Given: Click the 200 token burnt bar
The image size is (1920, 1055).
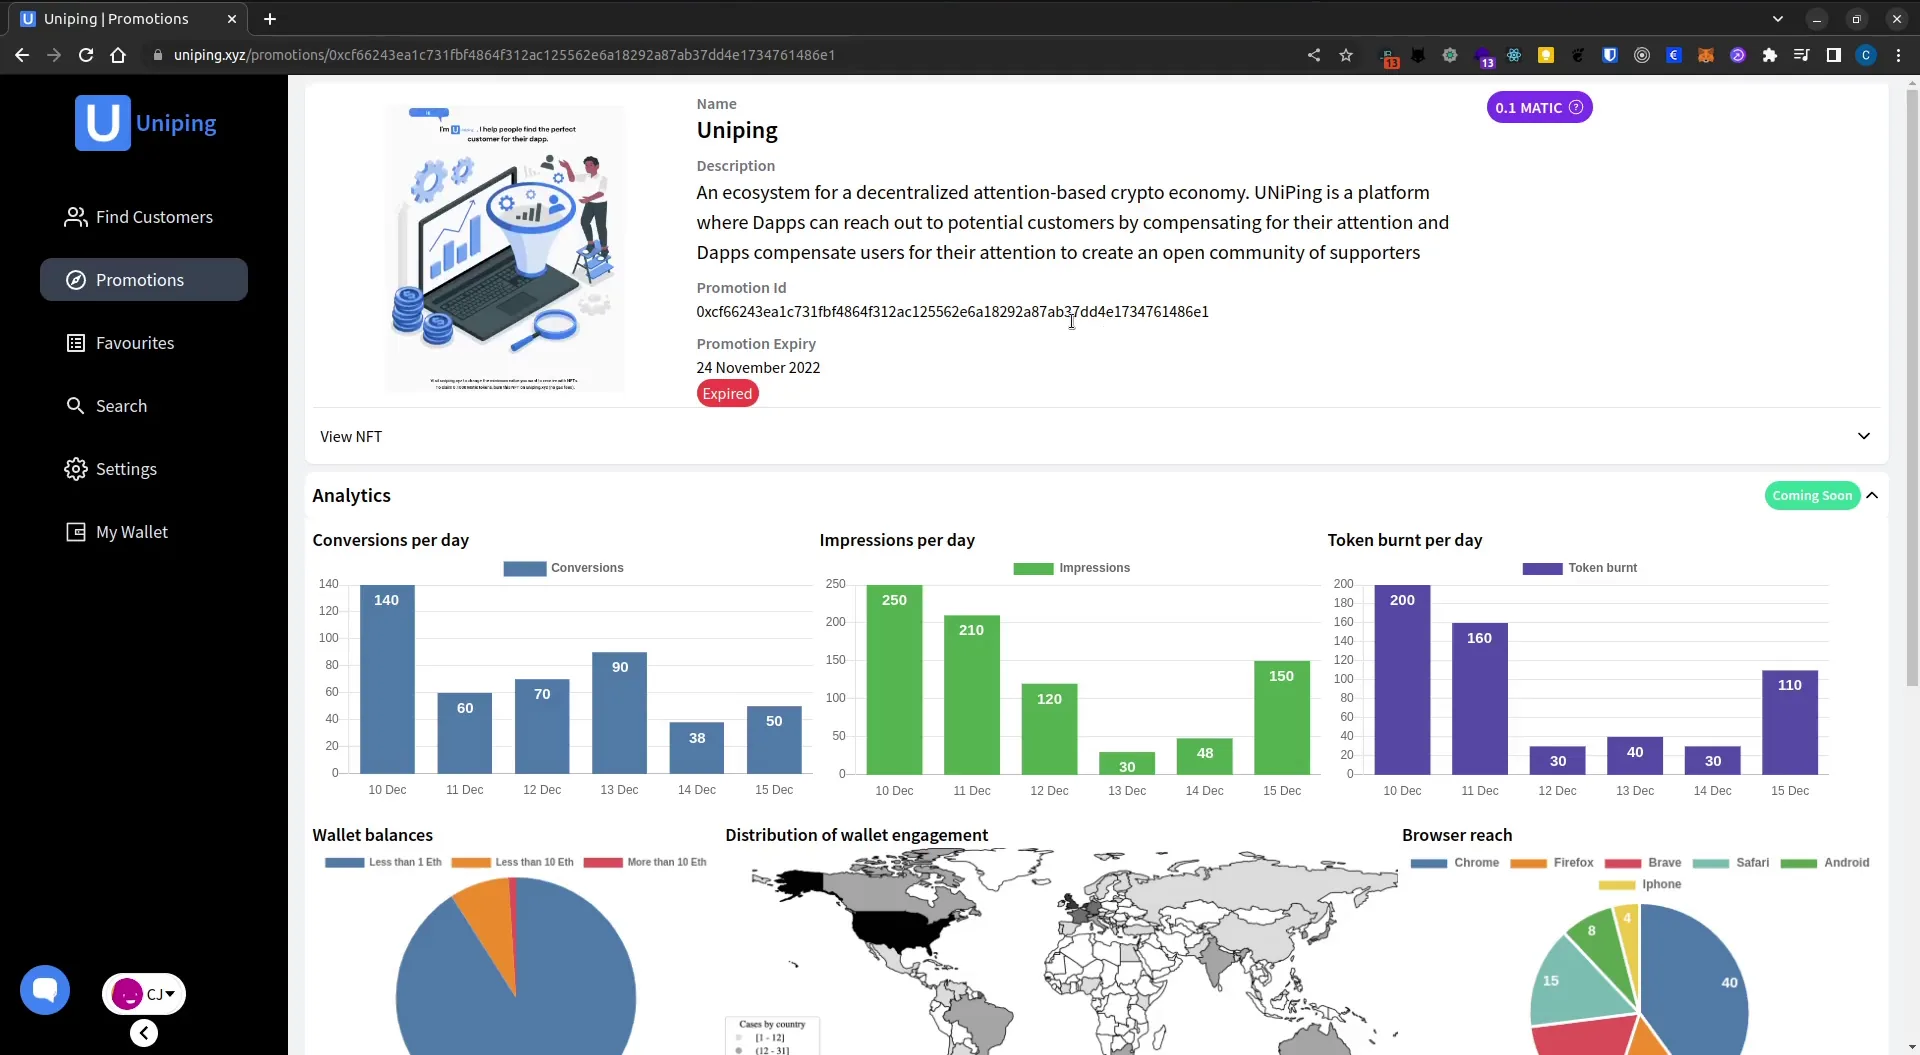Looking at the screenshot, I should (1402, 679).
